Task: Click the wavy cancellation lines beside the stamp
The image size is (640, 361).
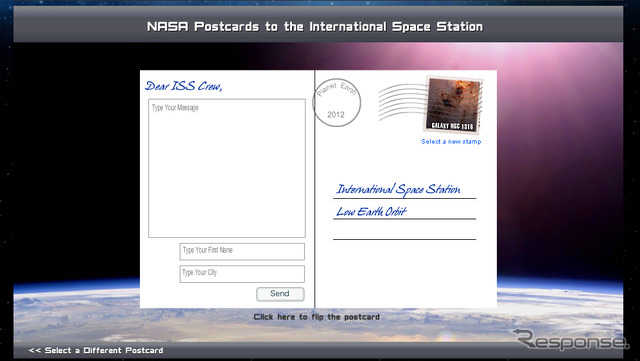Action: [x=402, y=102]
